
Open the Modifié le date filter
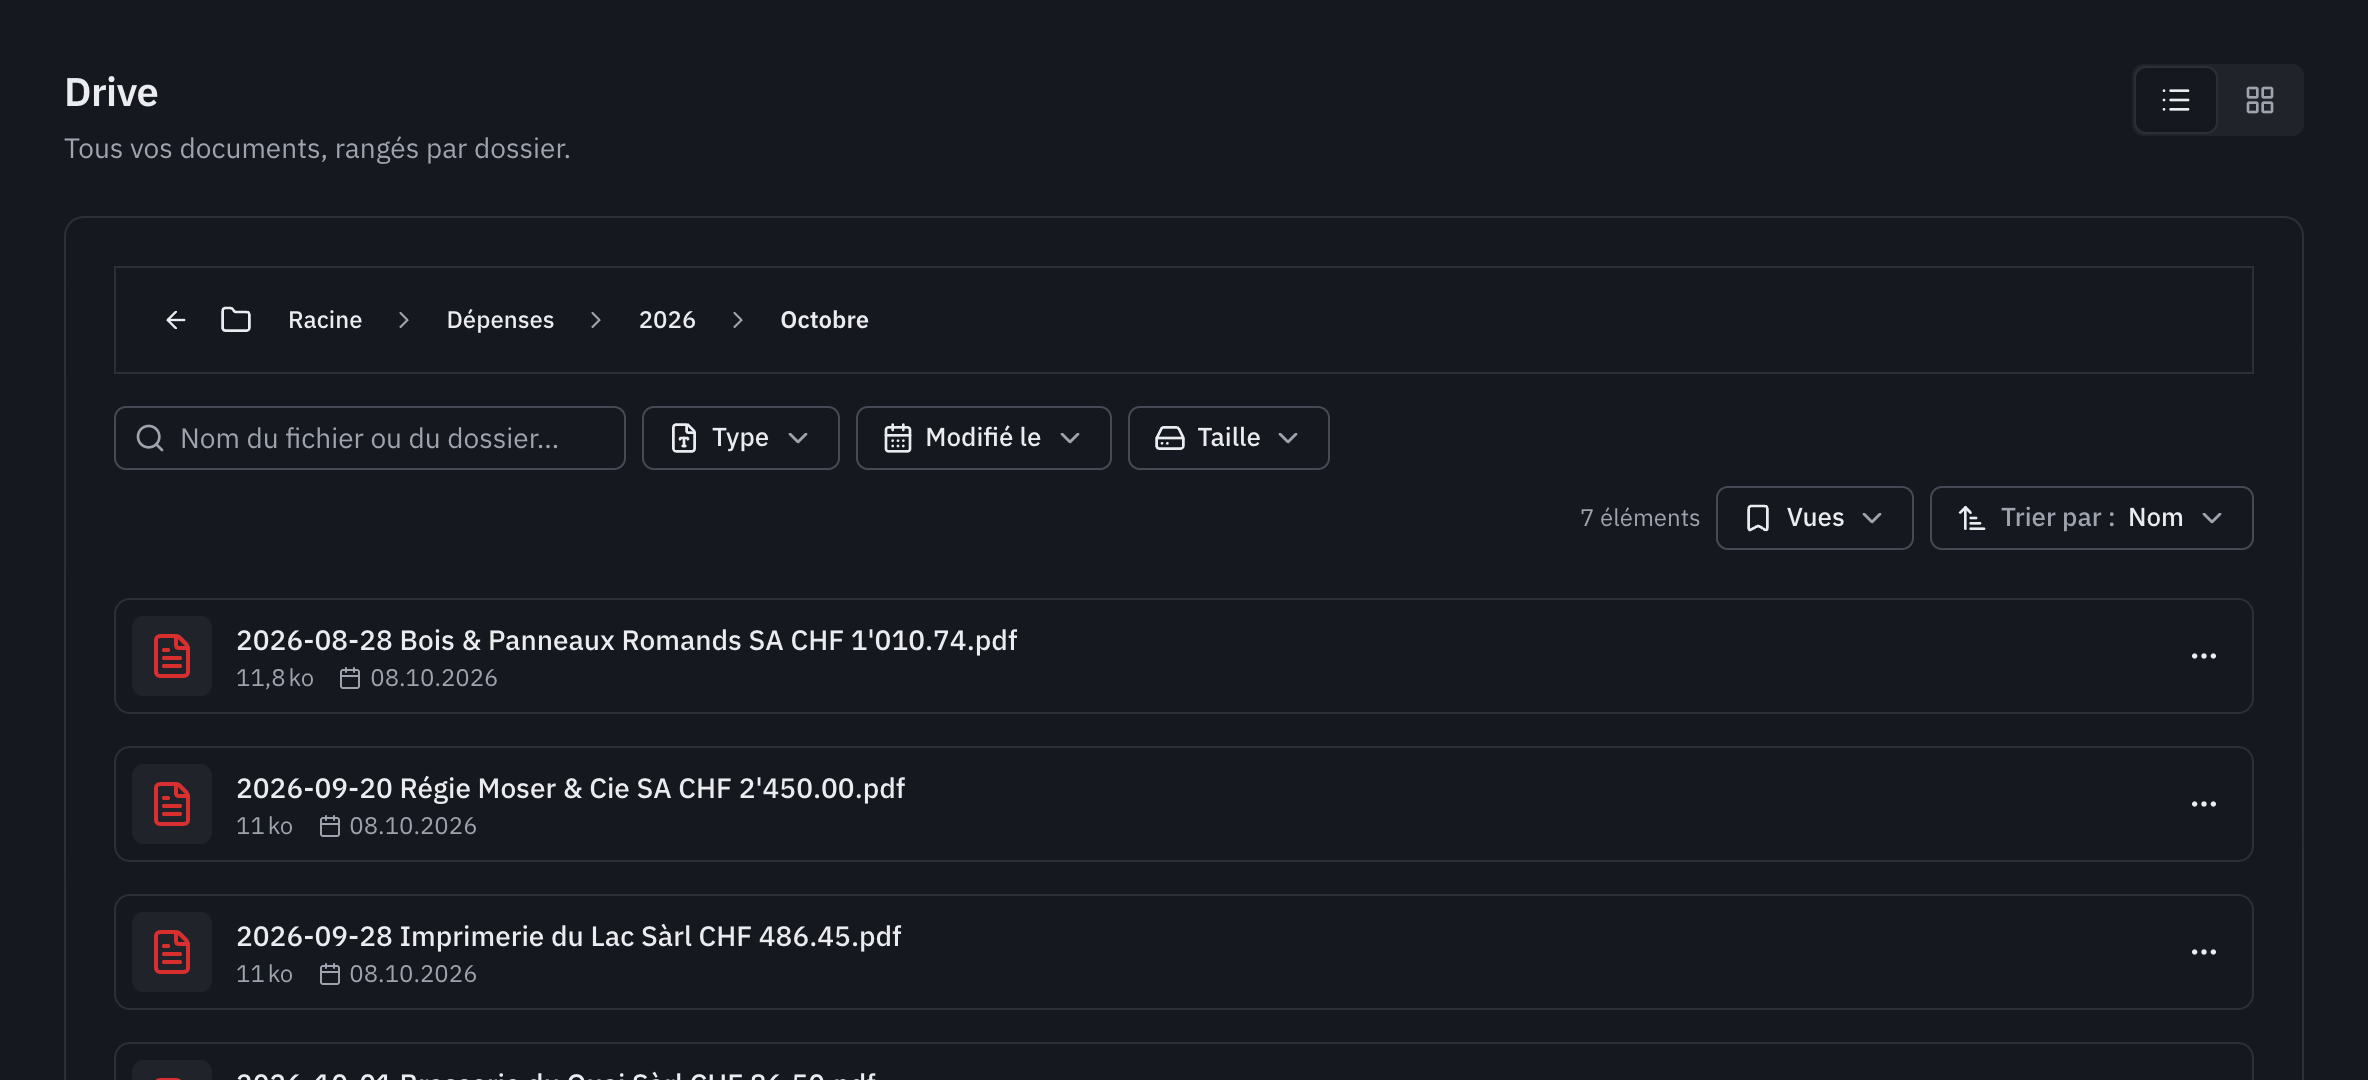(x=984, y=438)
